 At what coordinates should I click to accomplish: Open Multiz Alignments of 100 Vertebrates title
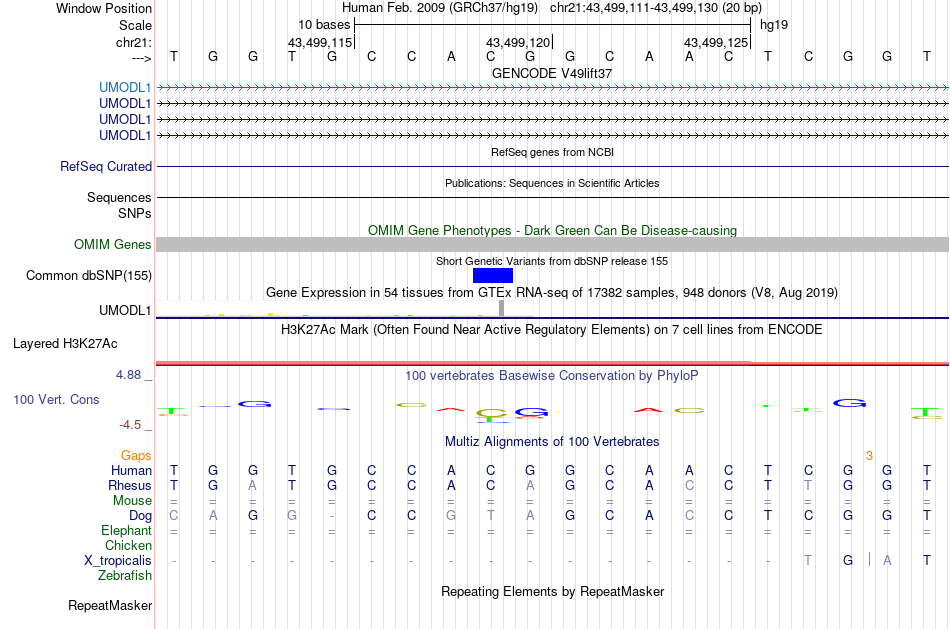tap(552, 442)
